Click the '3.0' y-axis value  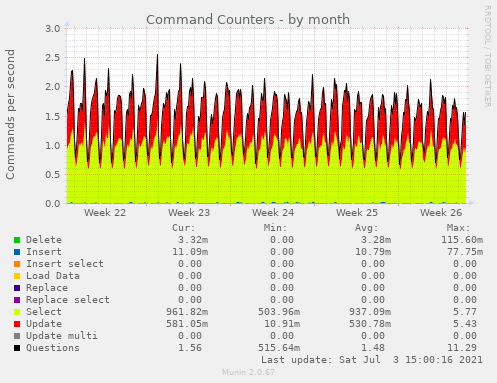click(x=53, y=28)
